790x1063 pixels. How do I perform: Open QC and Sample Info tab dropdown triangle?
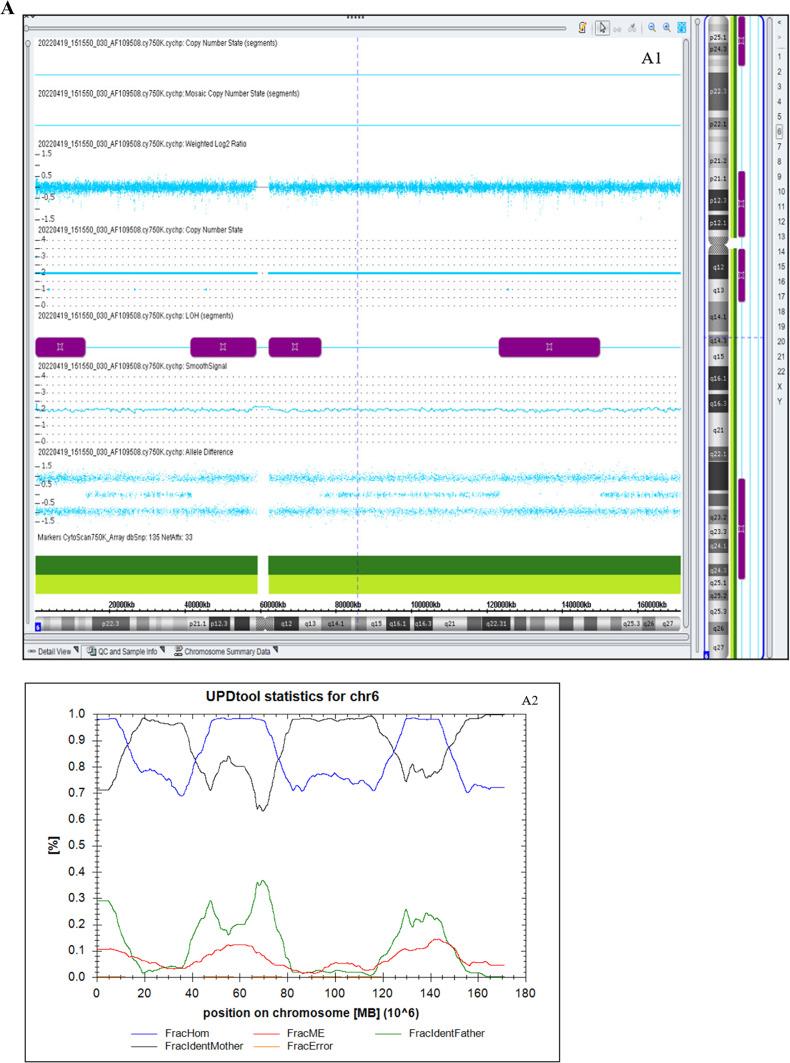(x=162, y=650)
